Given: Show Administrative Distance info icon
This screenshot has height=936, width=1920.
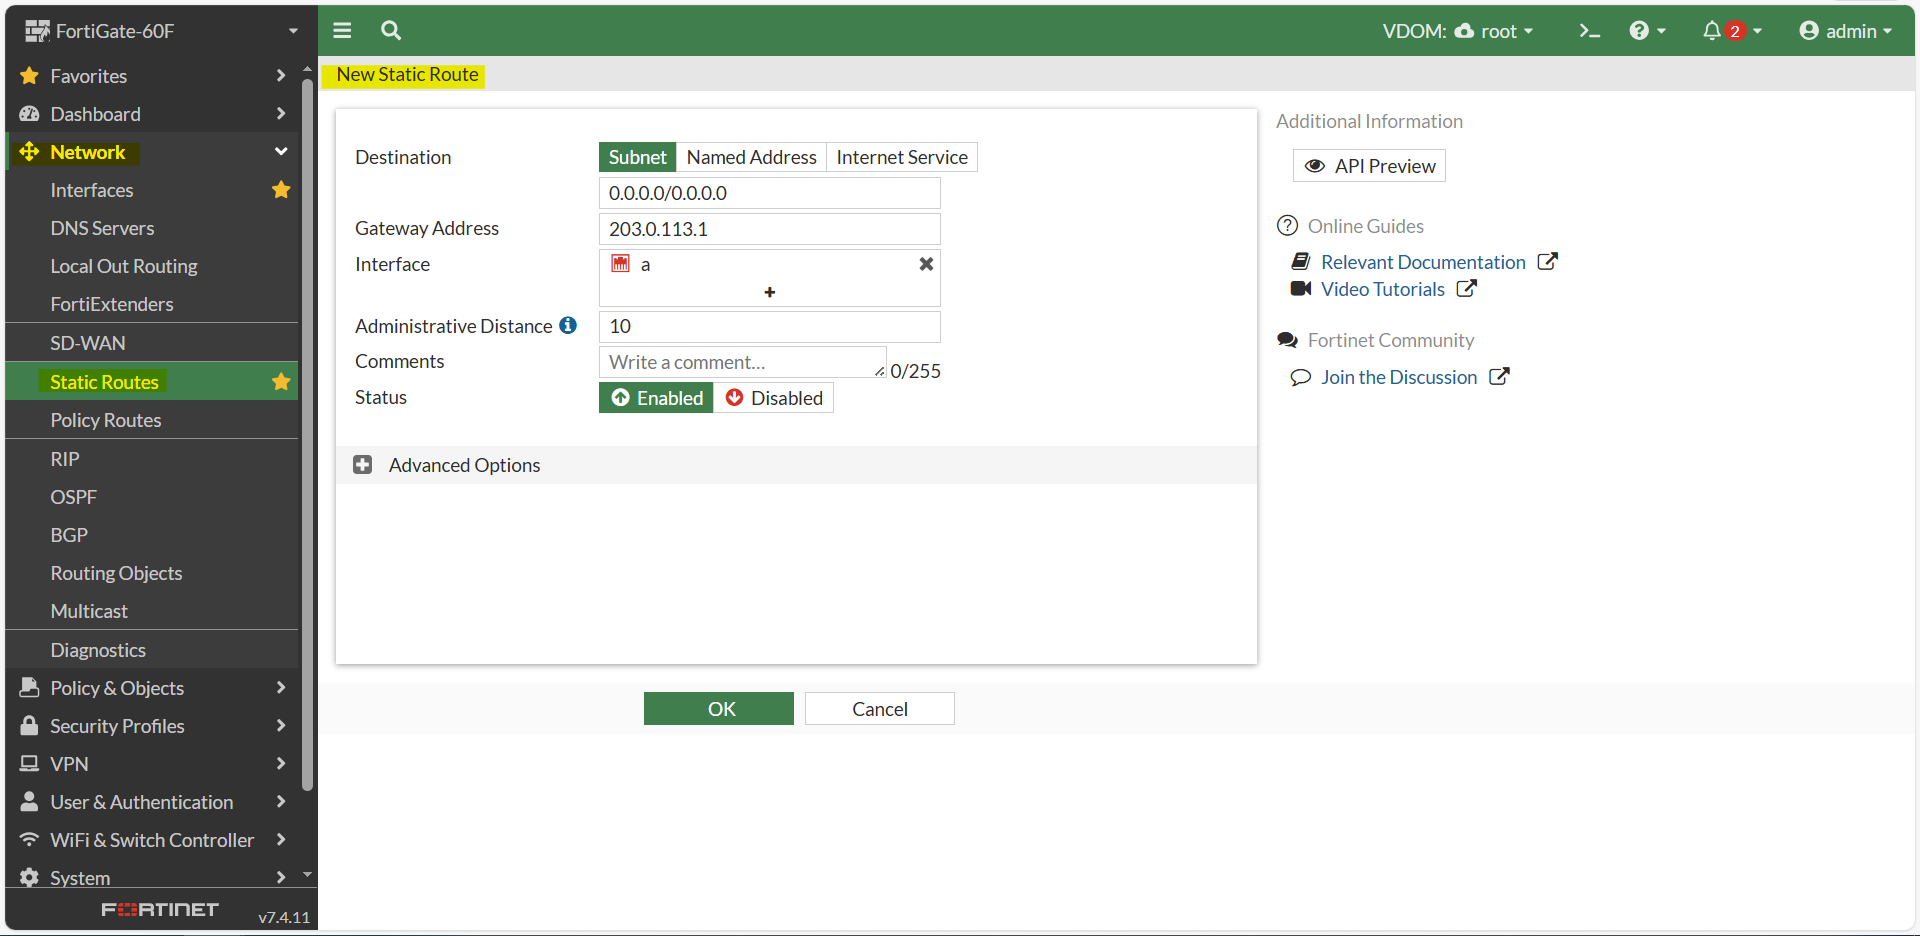Looking at the screenshot, I should (568, 325).
